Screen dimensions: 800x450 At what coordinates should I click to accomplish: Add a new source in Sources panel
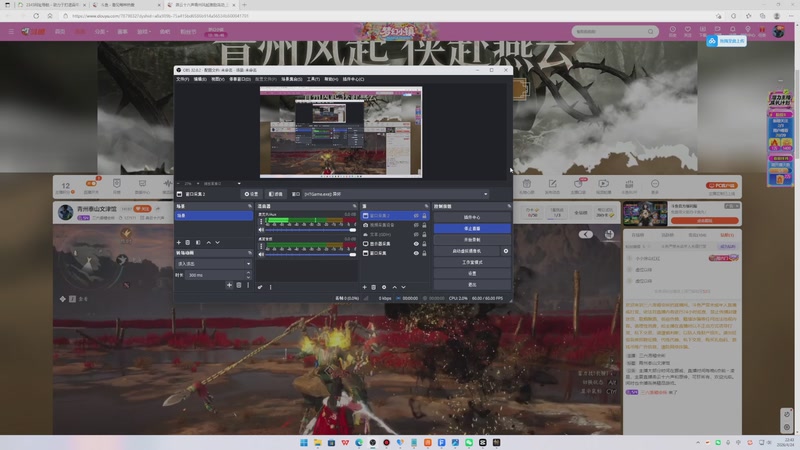pyautogui.click(x=364, y=287)
